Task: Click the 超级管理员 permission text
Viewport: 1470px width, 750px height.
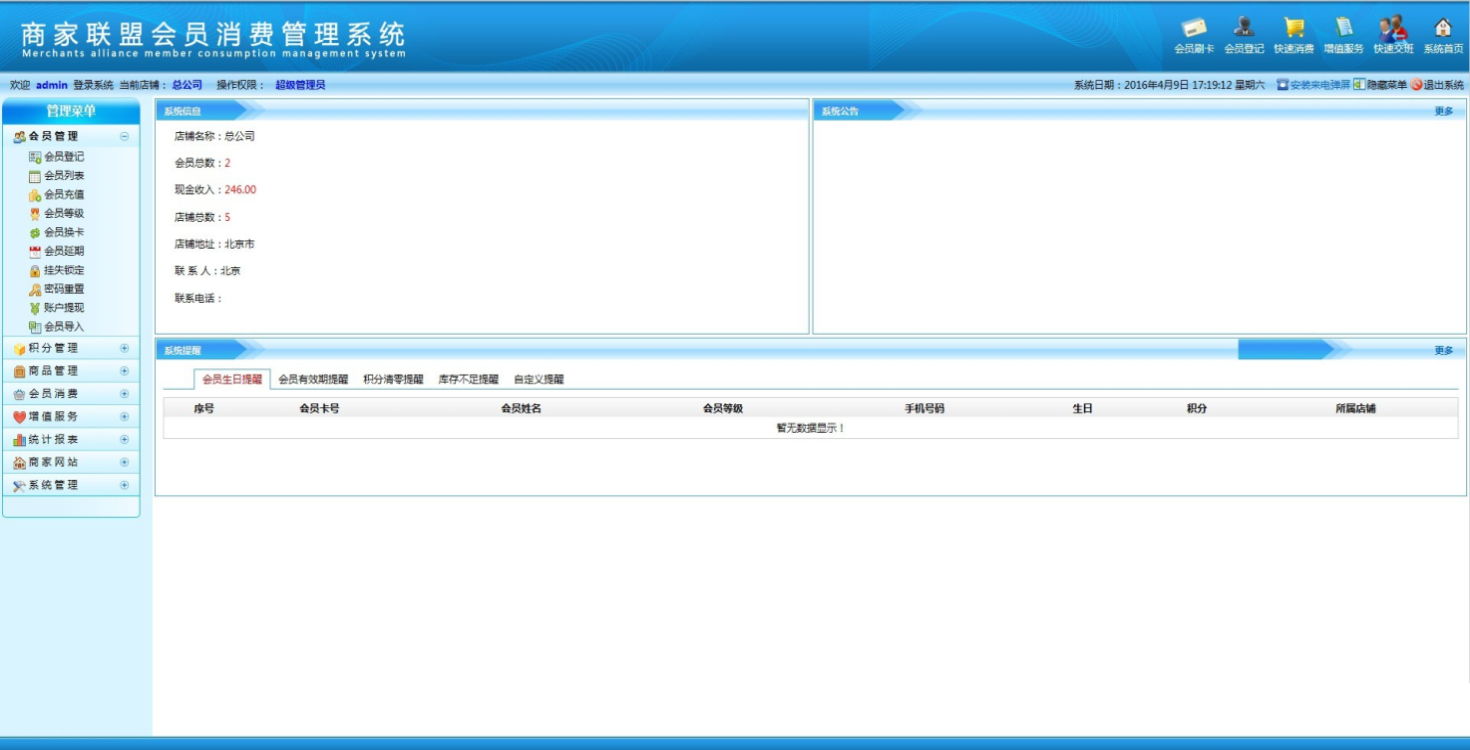Action: pos(300,85)
